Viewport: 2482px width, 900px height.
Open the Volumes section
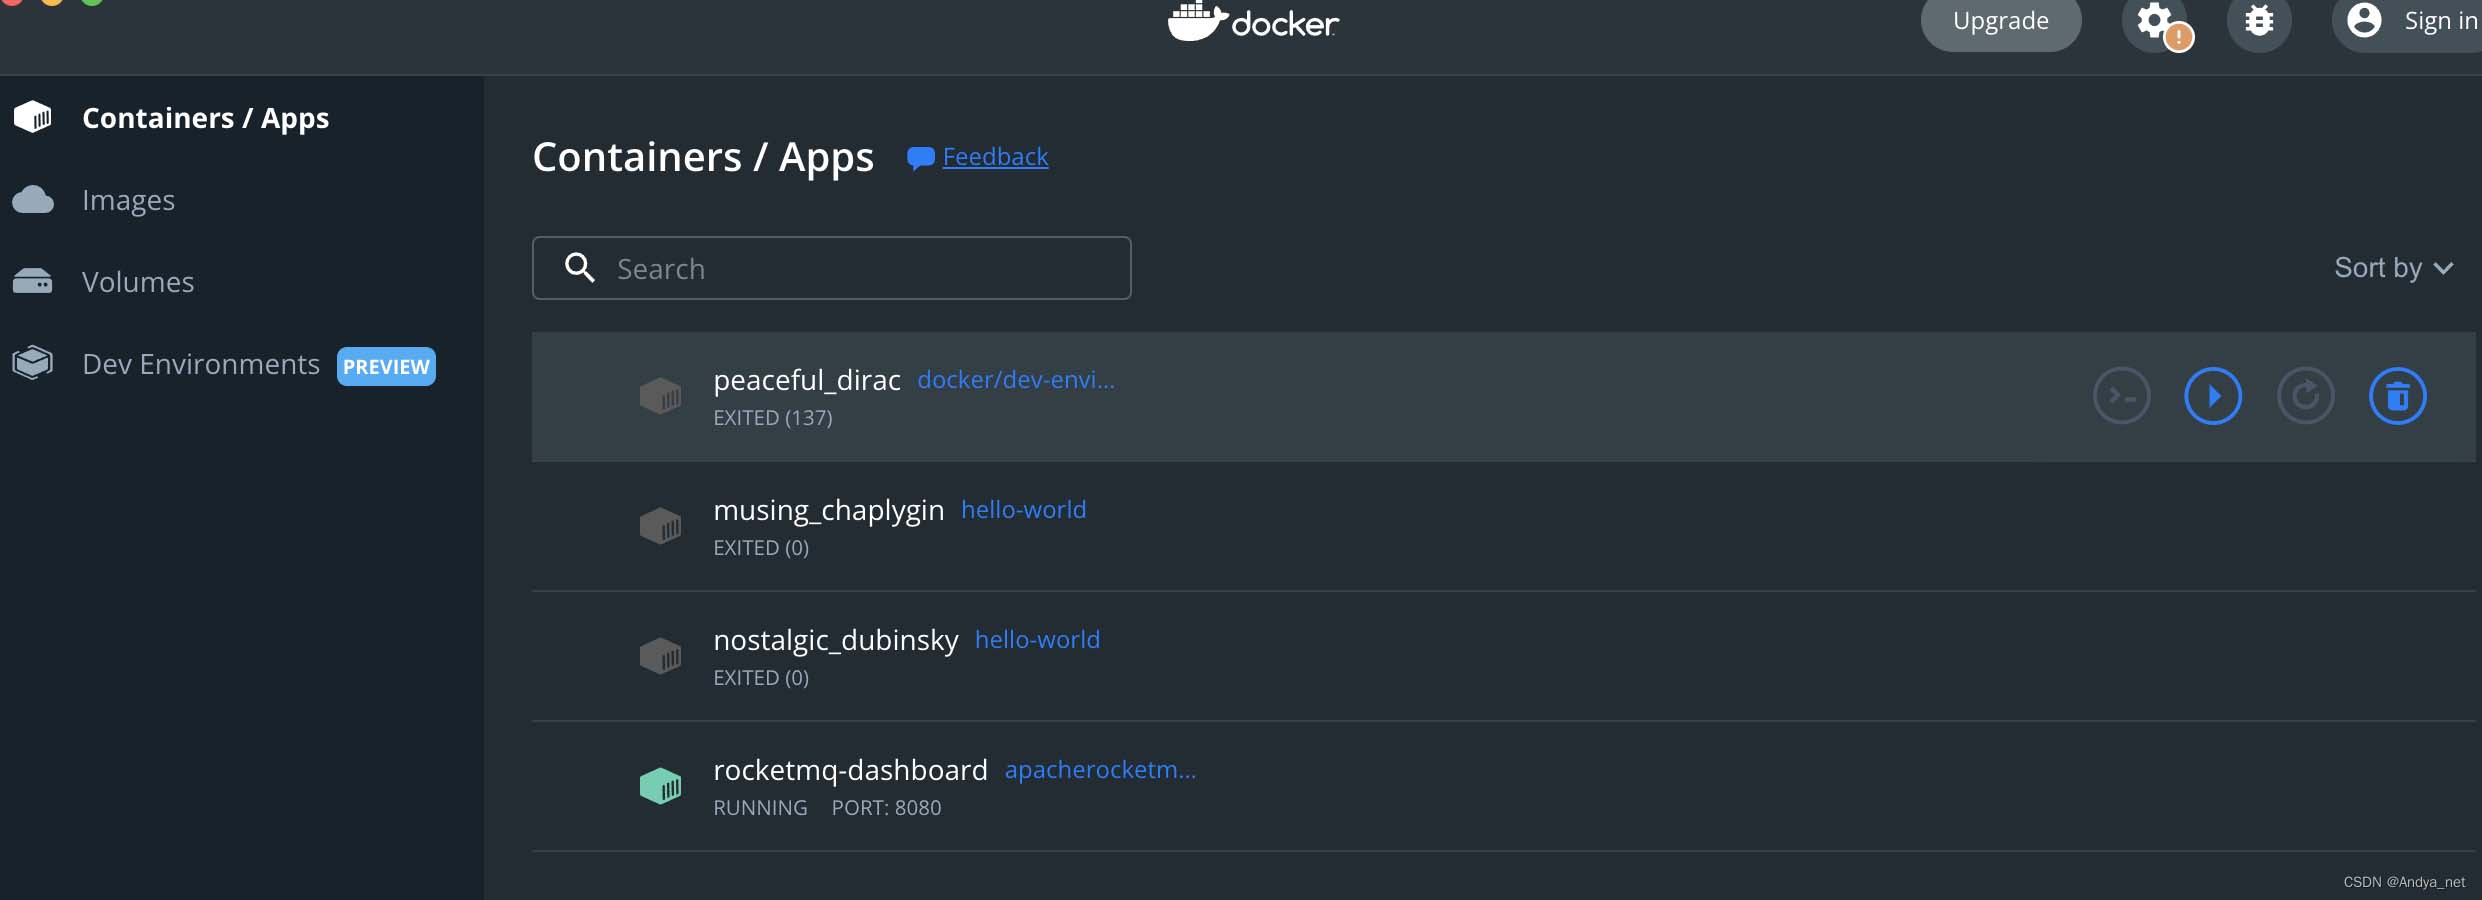click(x=138, y=282)
